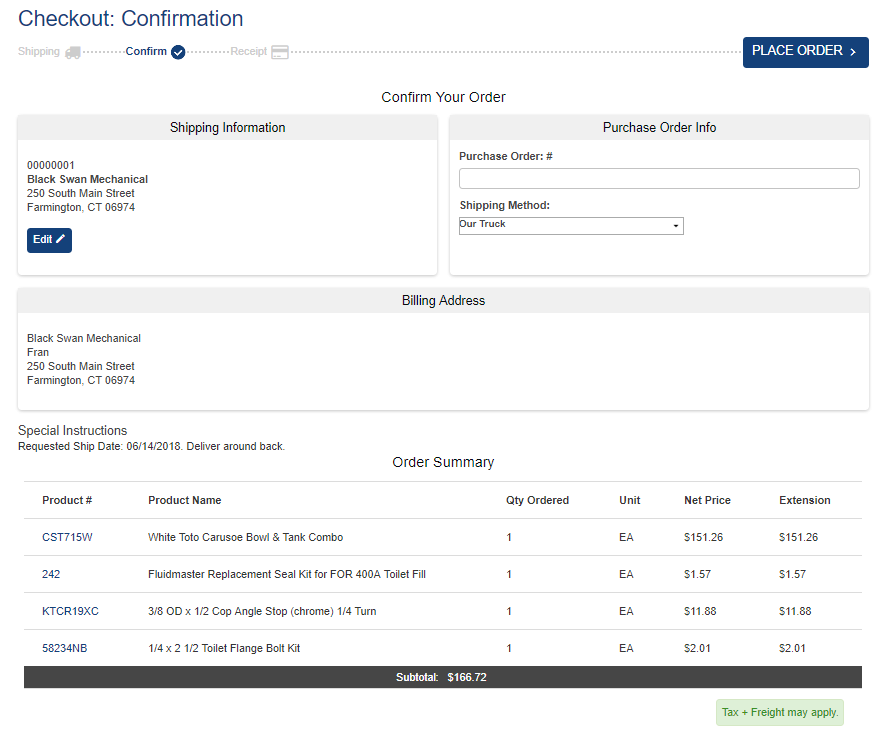Click into the Purchase Order number field

tap(659, 179)
